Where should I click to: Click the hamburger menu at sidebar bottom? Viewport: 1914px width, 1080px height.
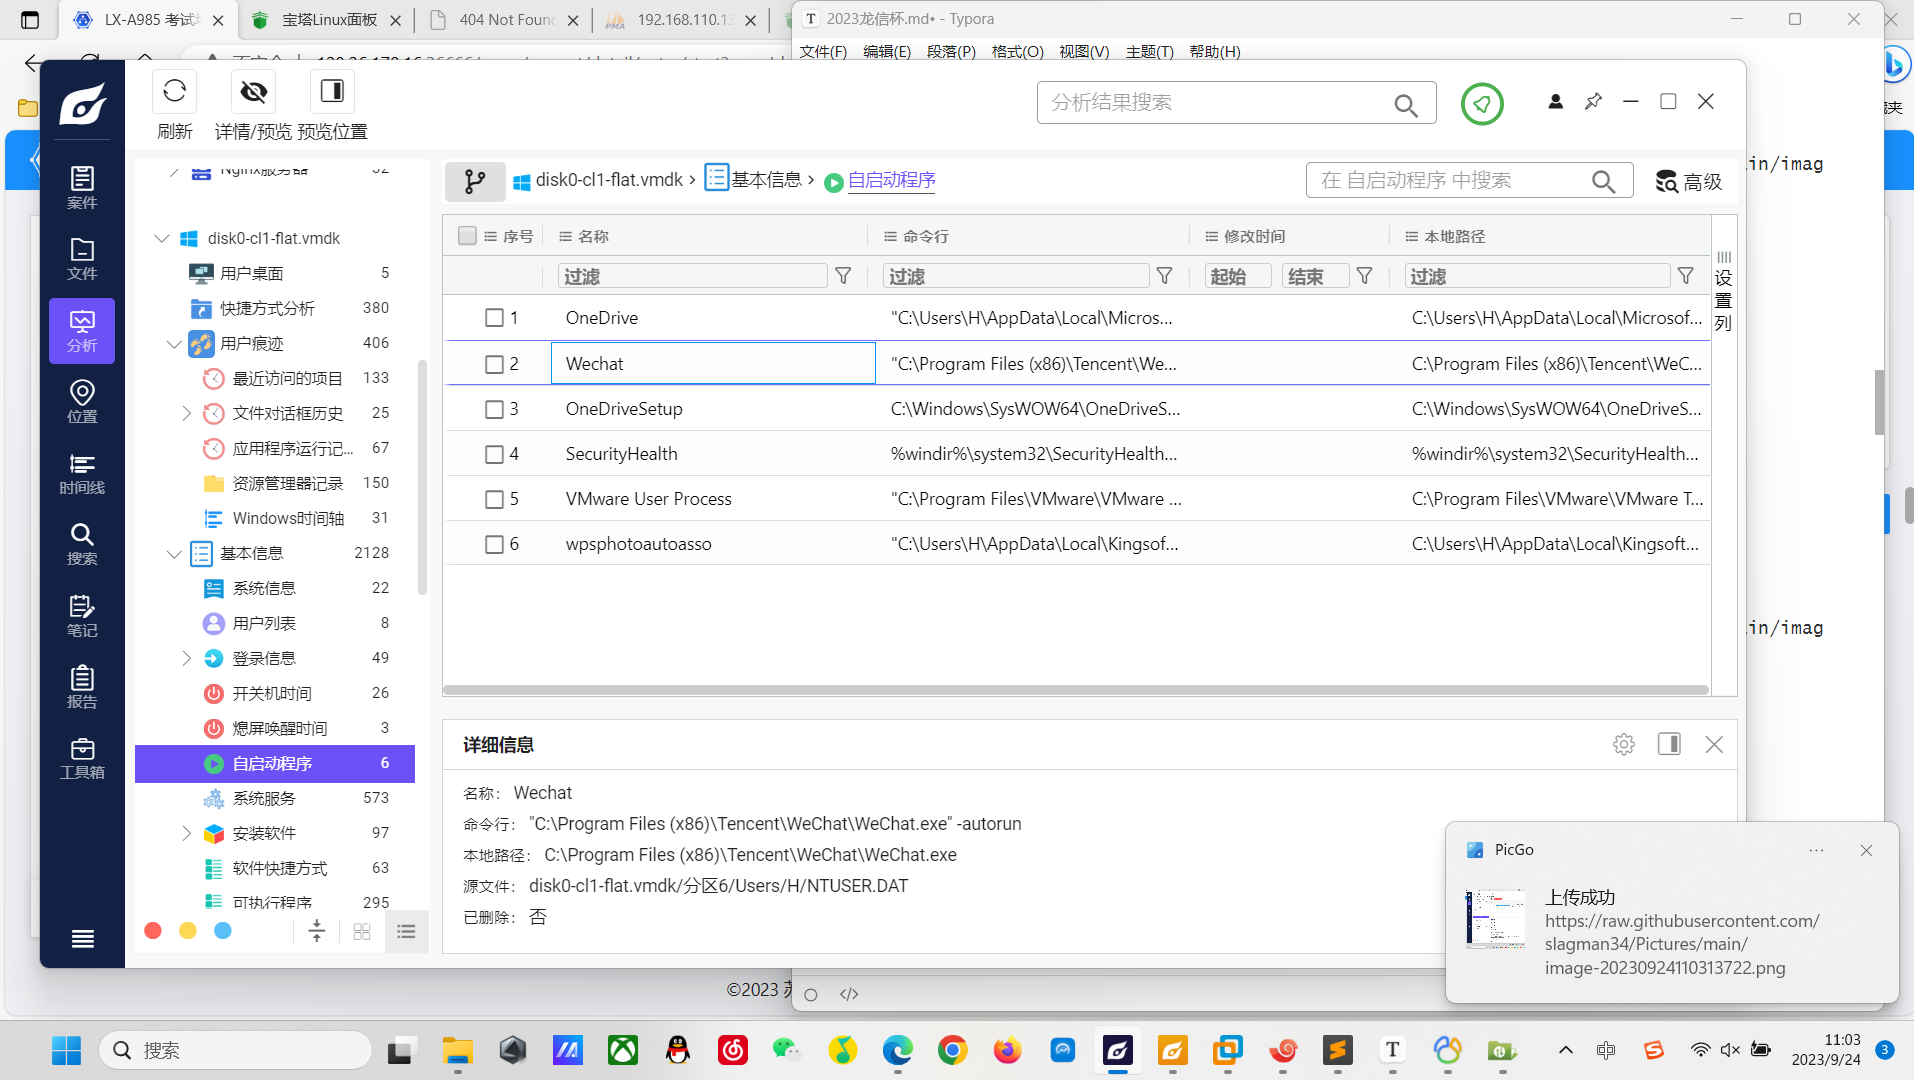pyautogui.click(x=83, y=938)
